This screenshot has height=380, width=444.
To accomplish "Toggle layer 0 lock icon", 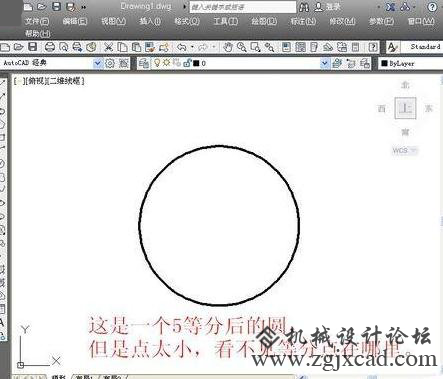I will point(187,63).
